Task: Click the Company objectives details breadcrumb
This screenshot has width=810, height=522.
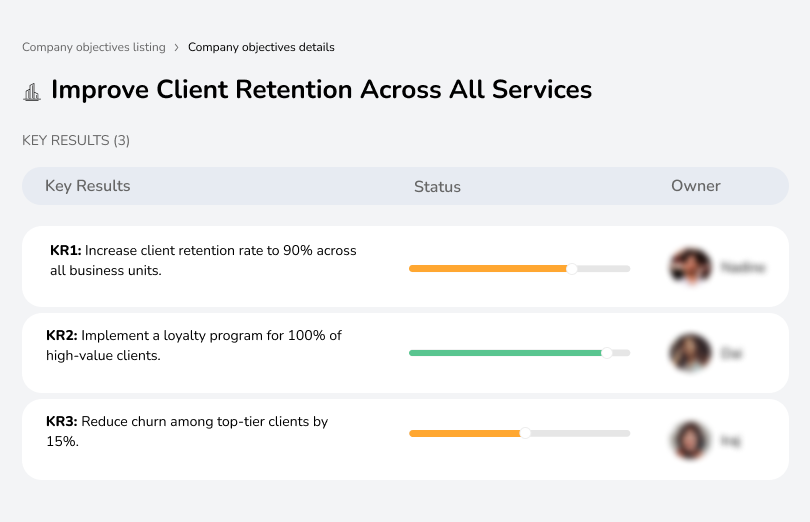Action: pos(261,47)
